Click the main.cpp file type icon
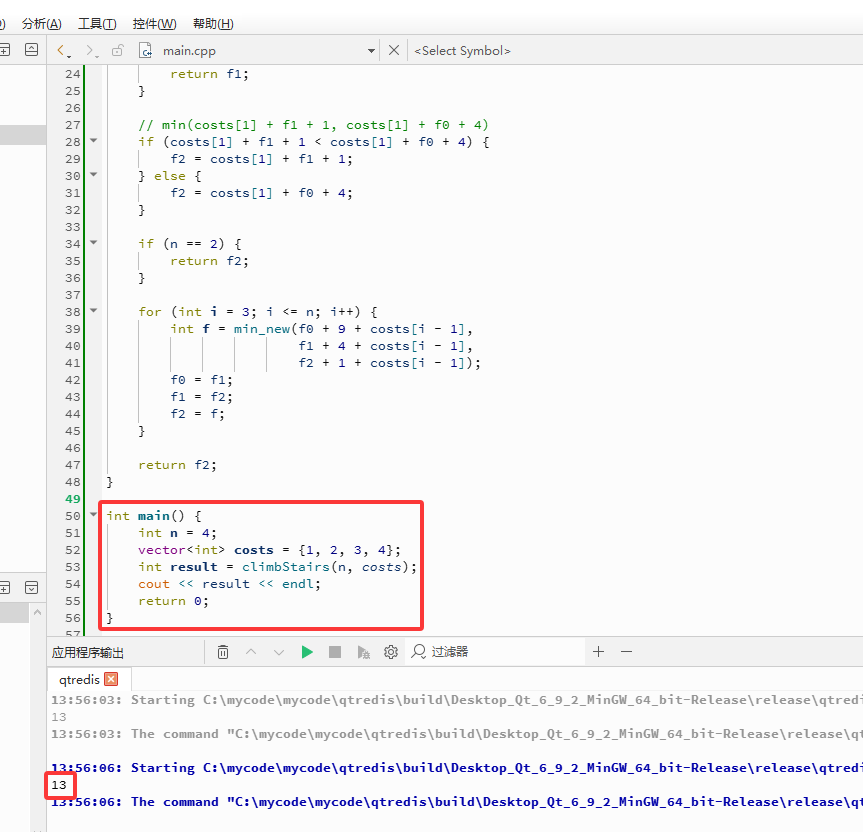The width and height of the screenshot is (863, 832). coord(145,51)
